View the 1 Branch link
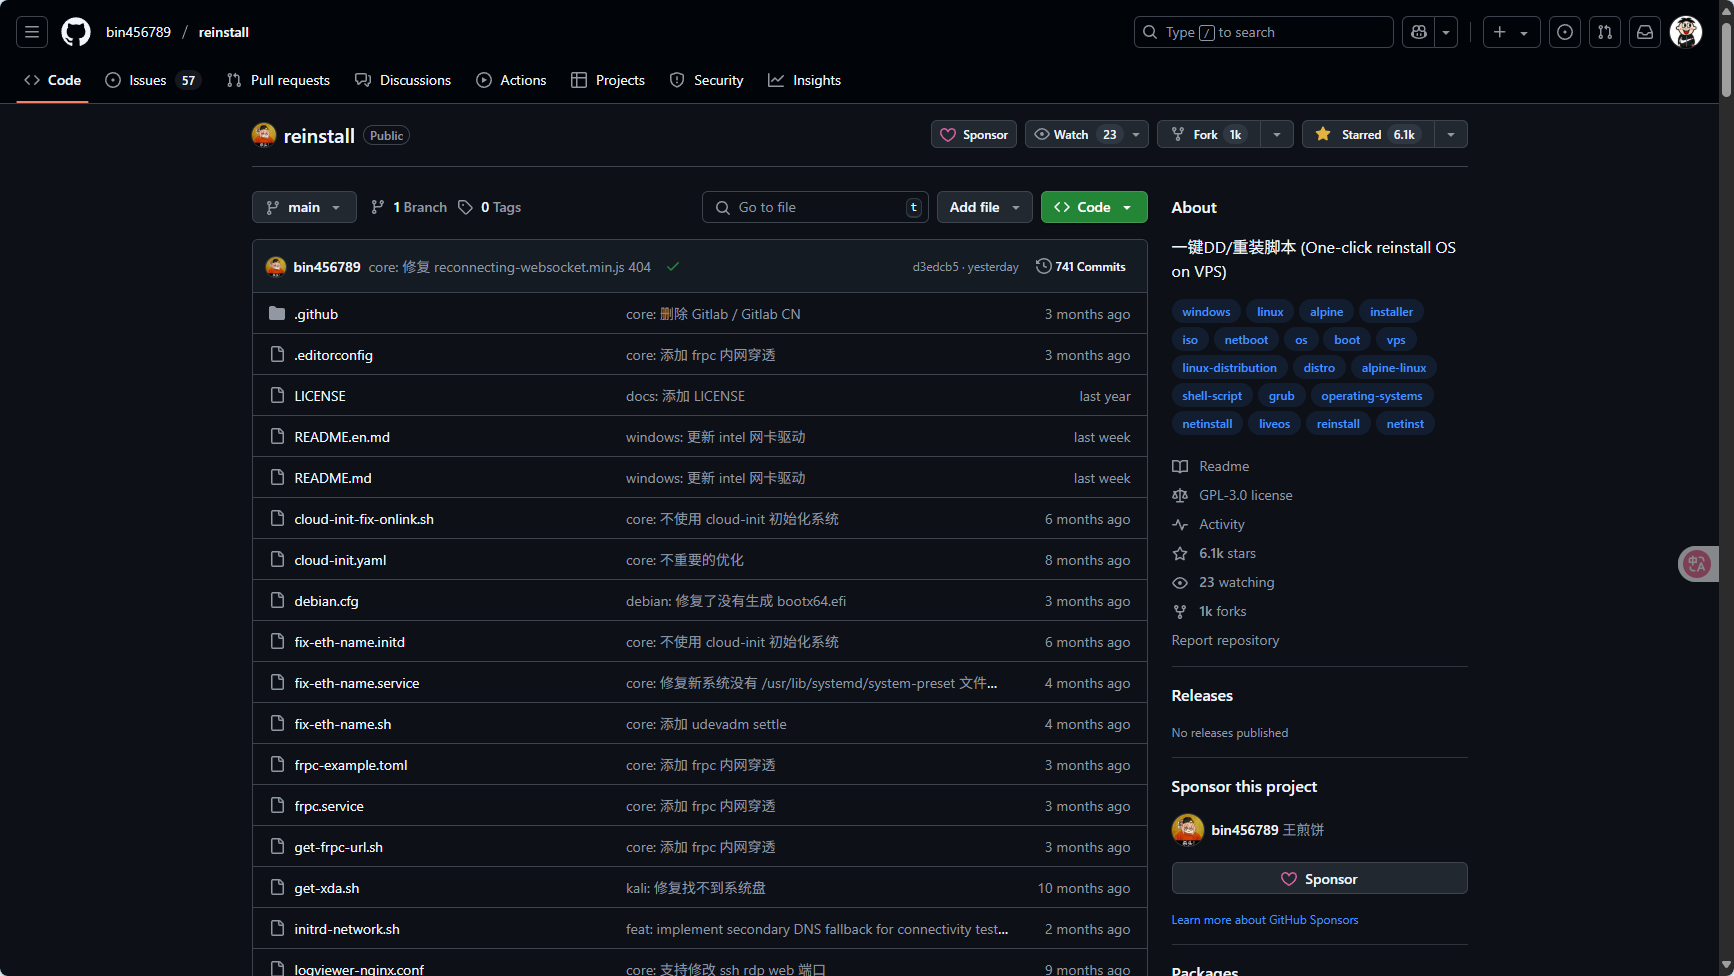Image resolution: width=1734 pixels, height=976 pixels. [409, 207]
